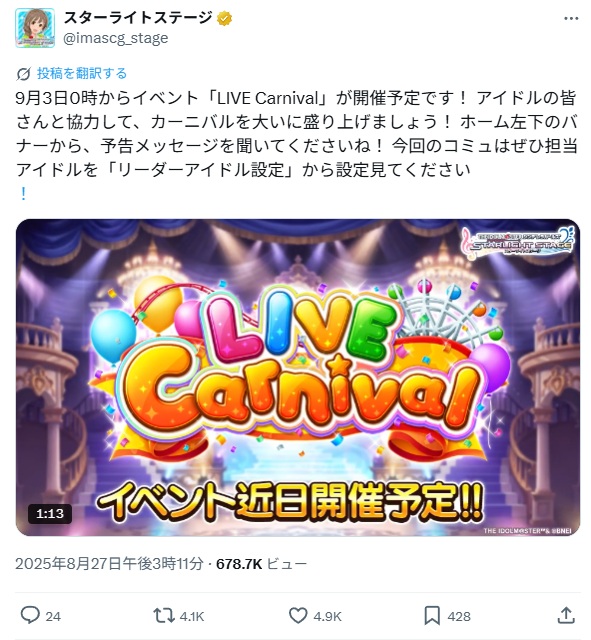The height and width of the screenshot is (640, 591).
Task: Click the 24 replies count
Action: [x=53, y=616]
